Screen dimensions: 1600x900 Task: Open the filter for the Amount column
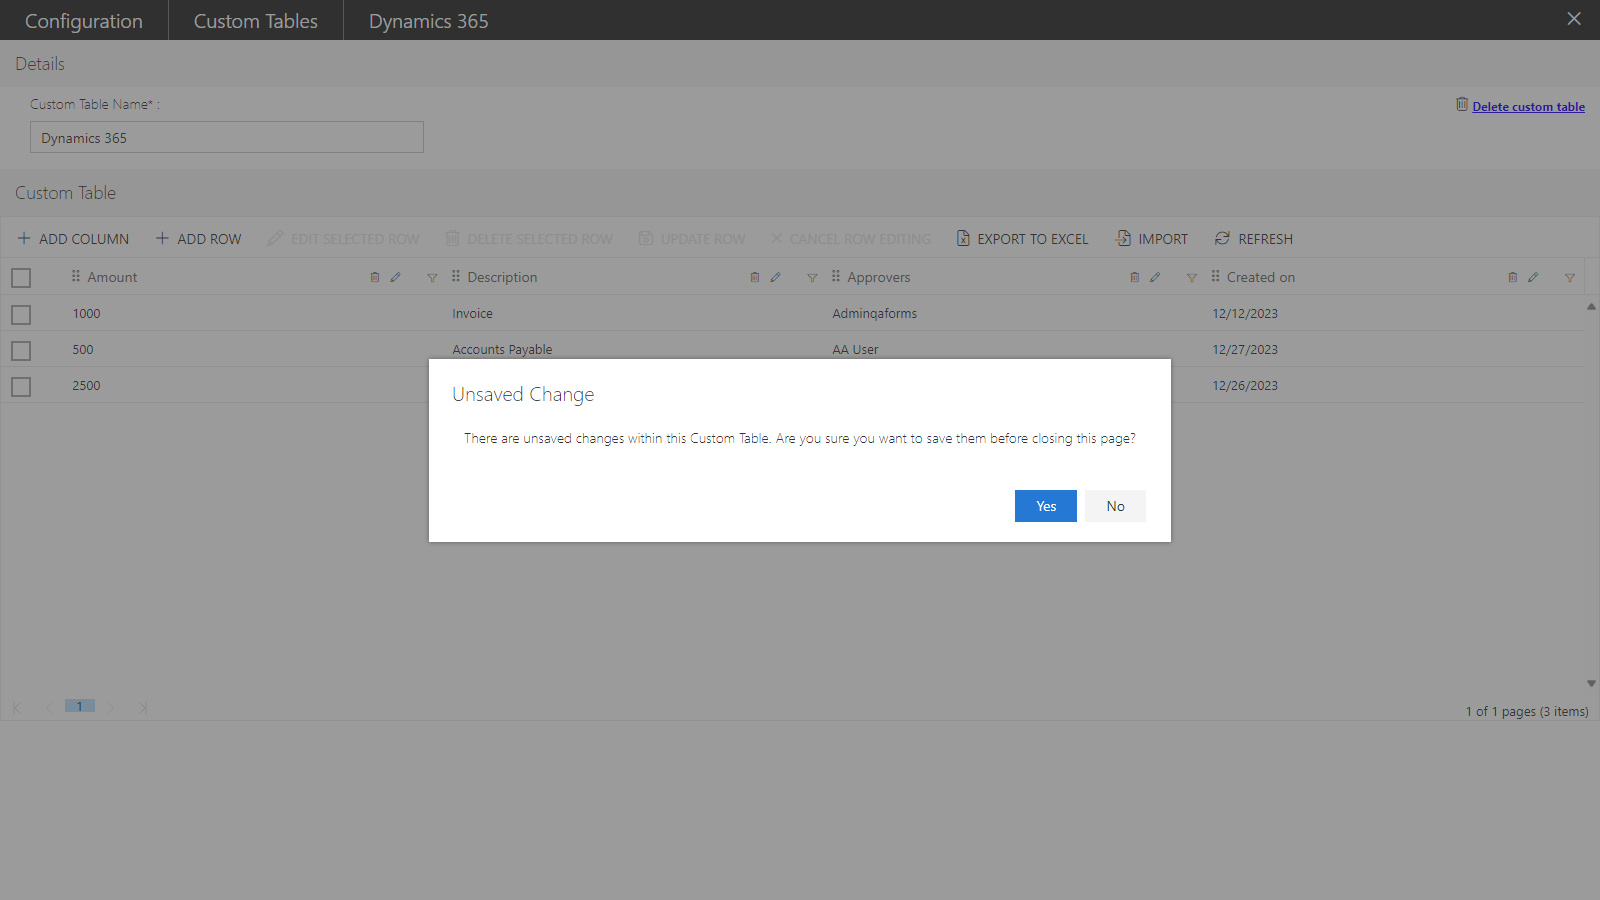[432, 278]
